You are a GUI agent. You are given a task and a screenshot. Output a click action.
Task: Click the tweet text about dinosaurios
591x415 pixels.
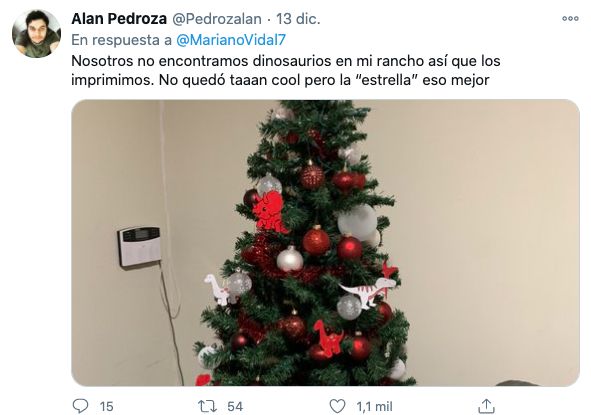(286, 70)
